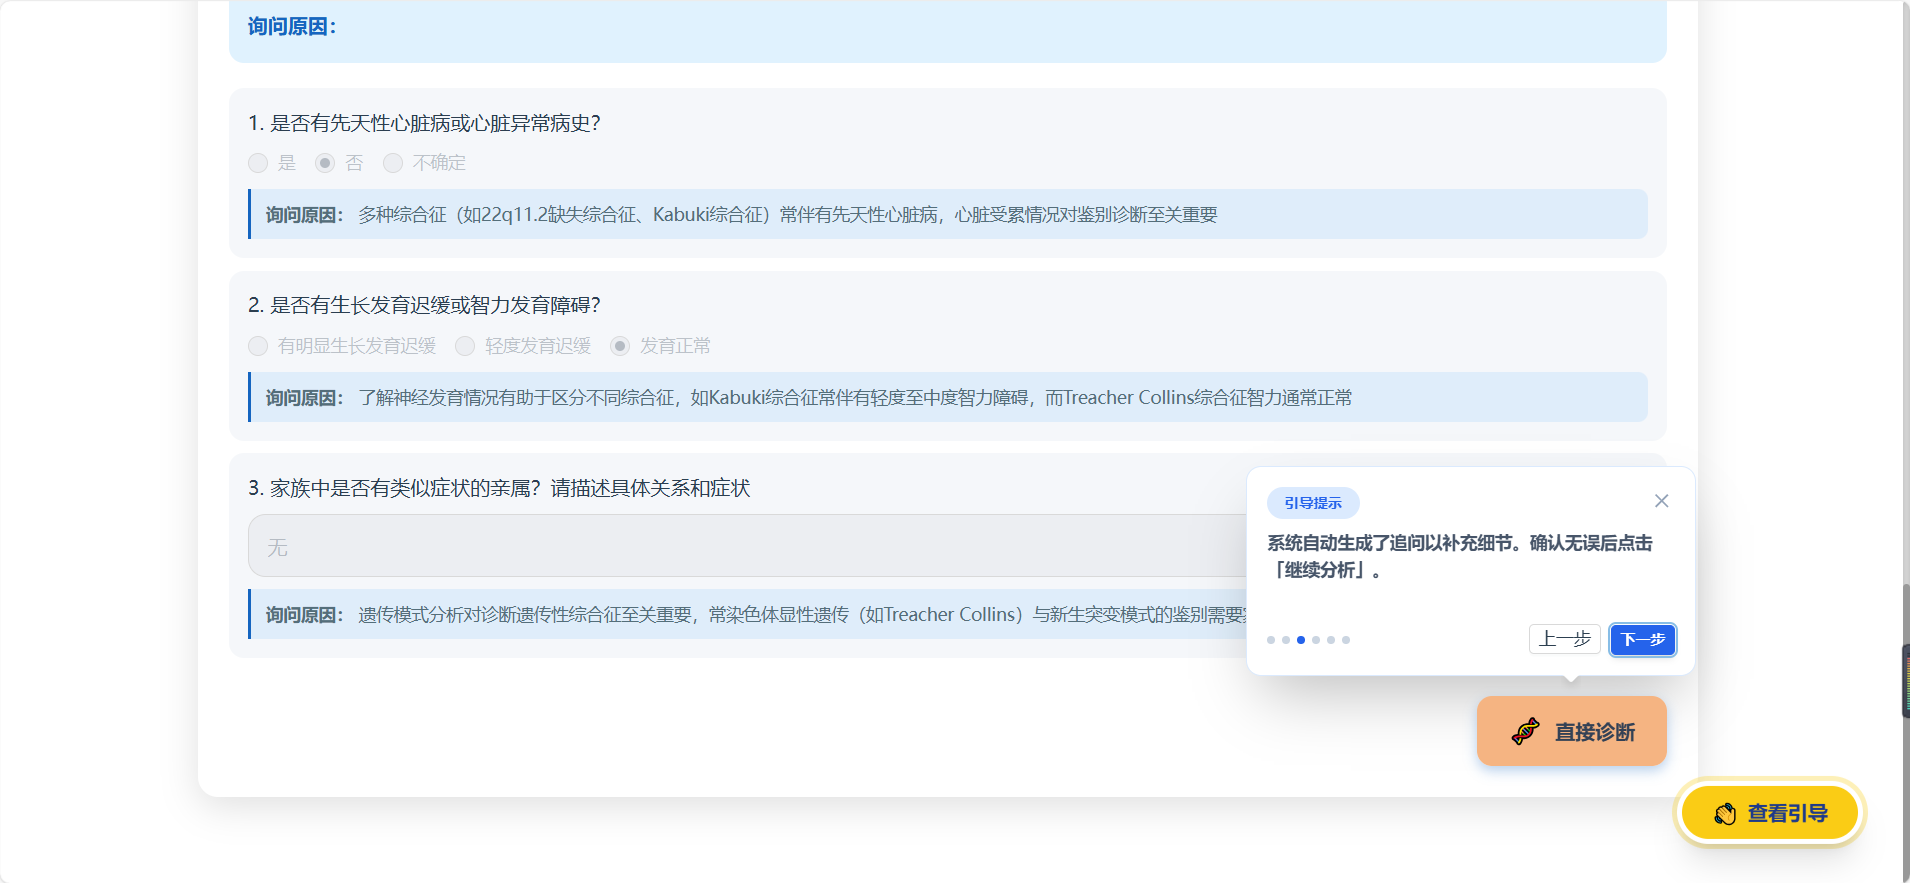Image resolution: width=1910 pixels, height=883 pixels.
Task: Choose the 轻度发育迟缓 radio option
Action: [x=465, y=346]
